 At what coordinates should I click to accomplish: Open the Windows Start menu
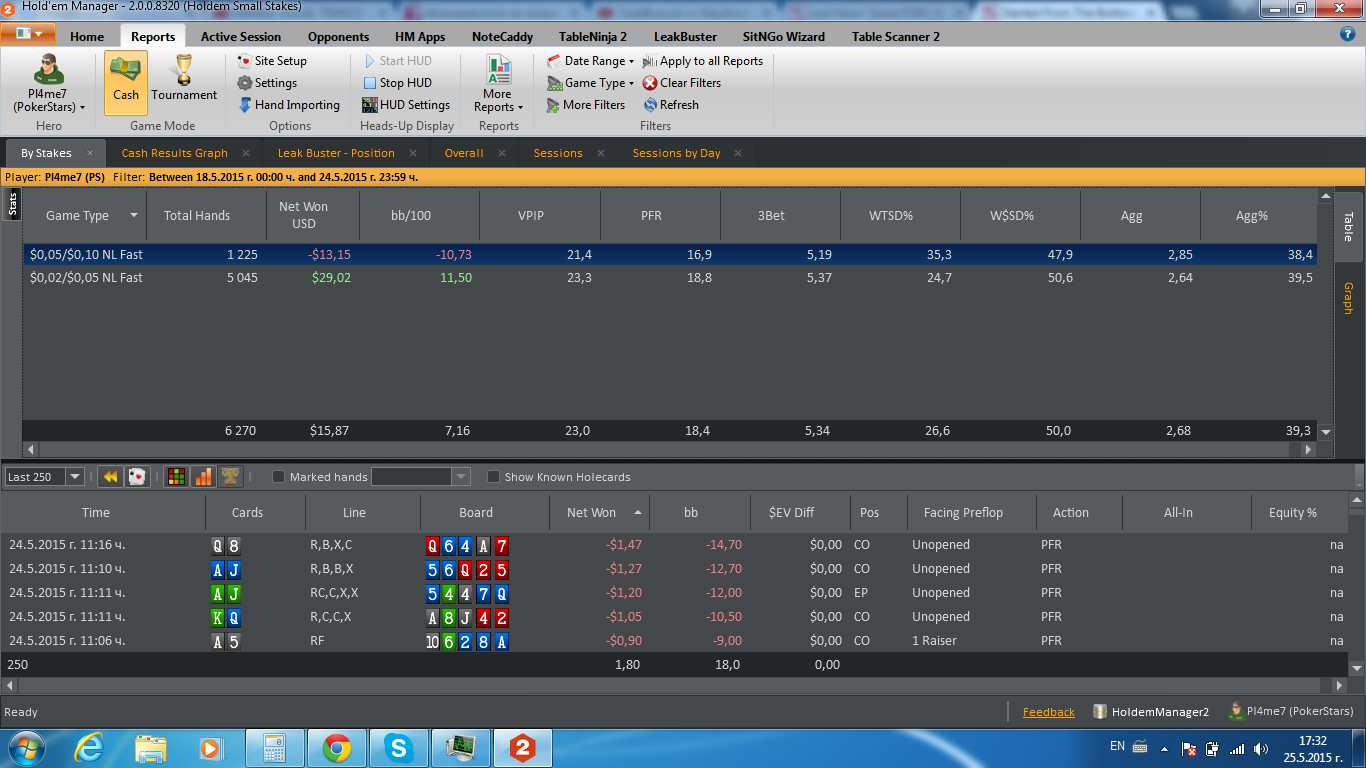27,748
